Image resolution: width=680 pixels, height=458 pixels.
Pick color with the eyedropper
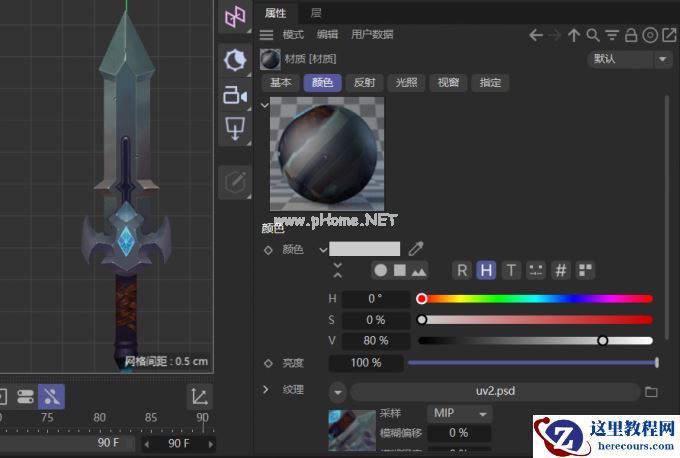tap(415, 249)
